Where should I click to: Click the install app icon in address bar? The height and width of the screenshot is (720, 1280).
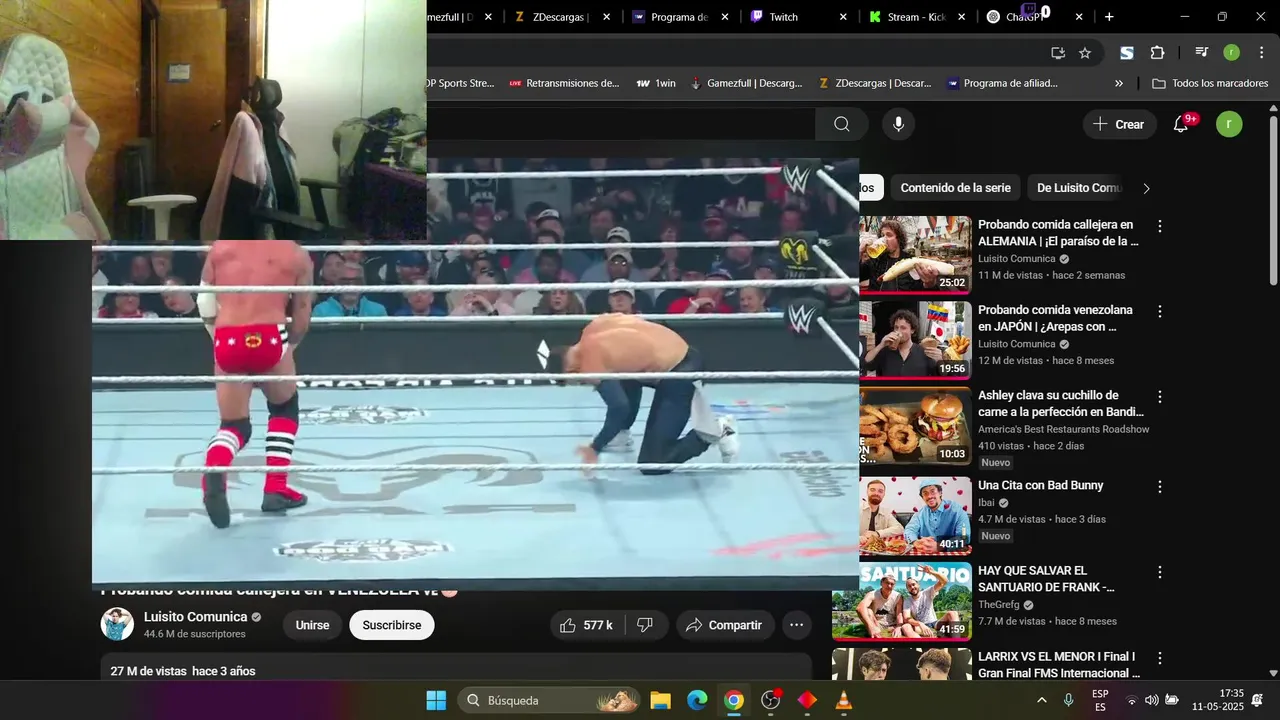[1058, 53]
